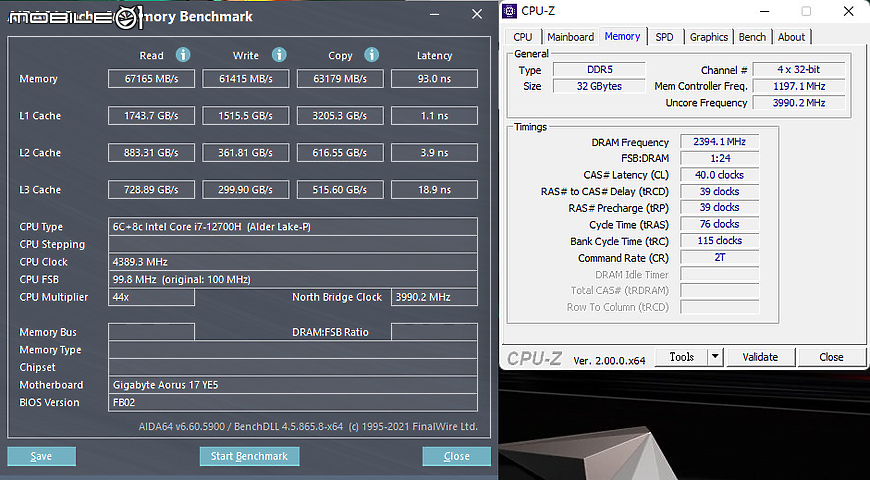The height and width of the screenshot is (480, 870).
Task: Click the tRCD value 39 clocks
Action: [720, 191]
